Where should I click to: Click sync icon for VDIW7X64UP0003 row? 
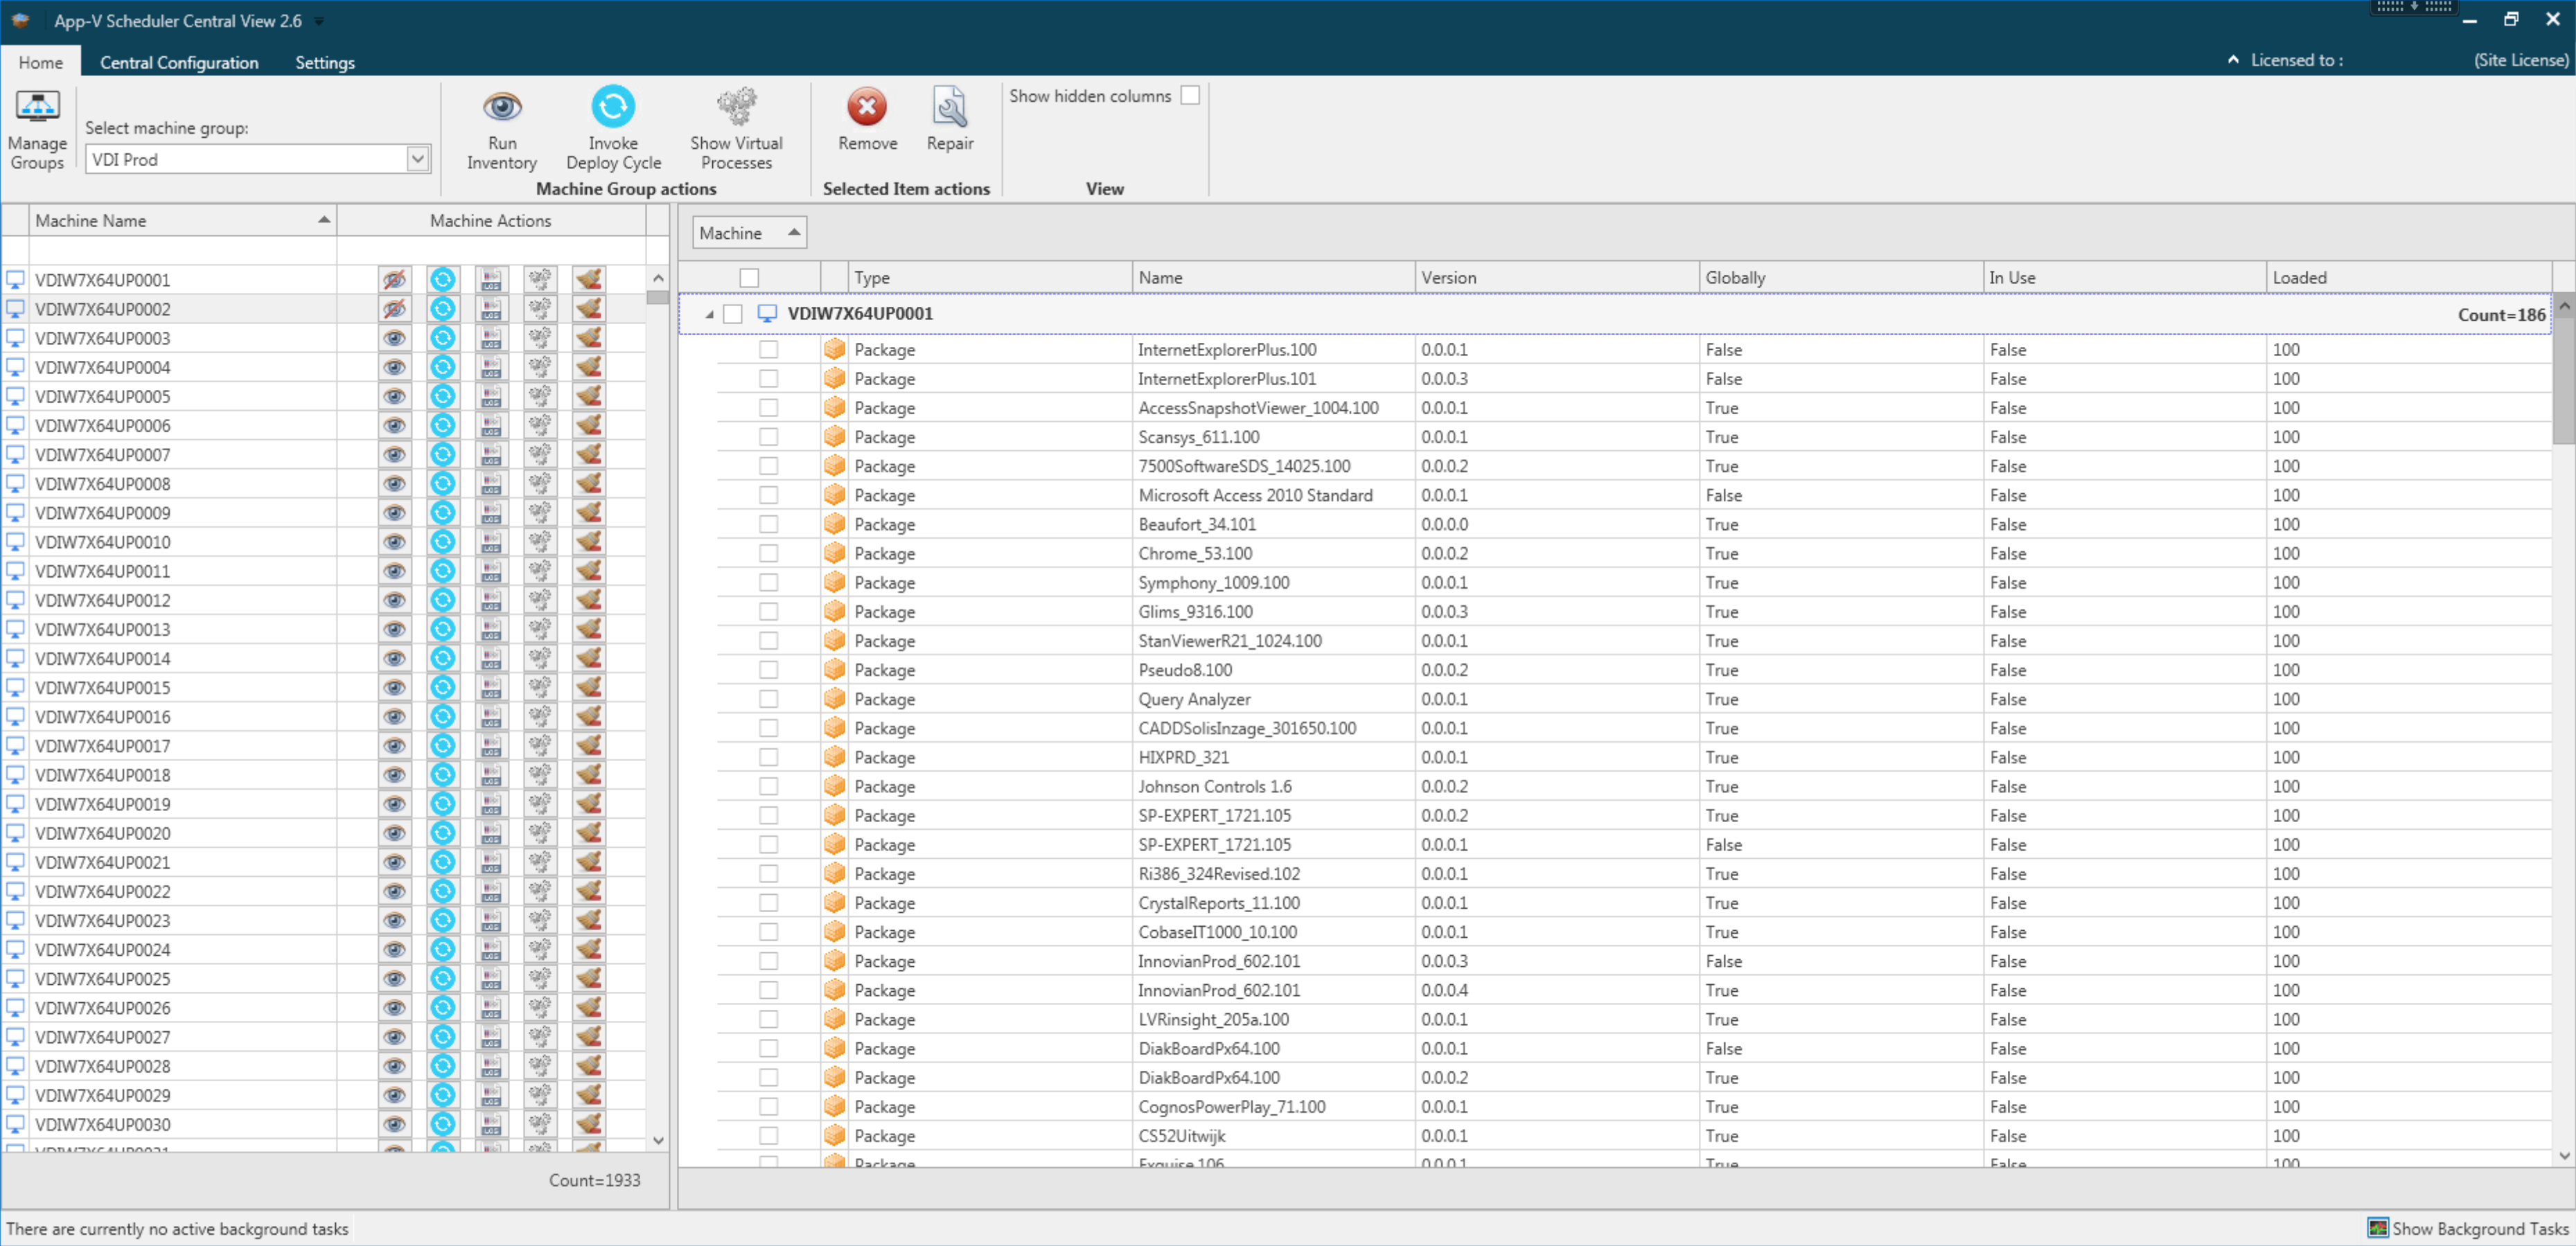443,338
